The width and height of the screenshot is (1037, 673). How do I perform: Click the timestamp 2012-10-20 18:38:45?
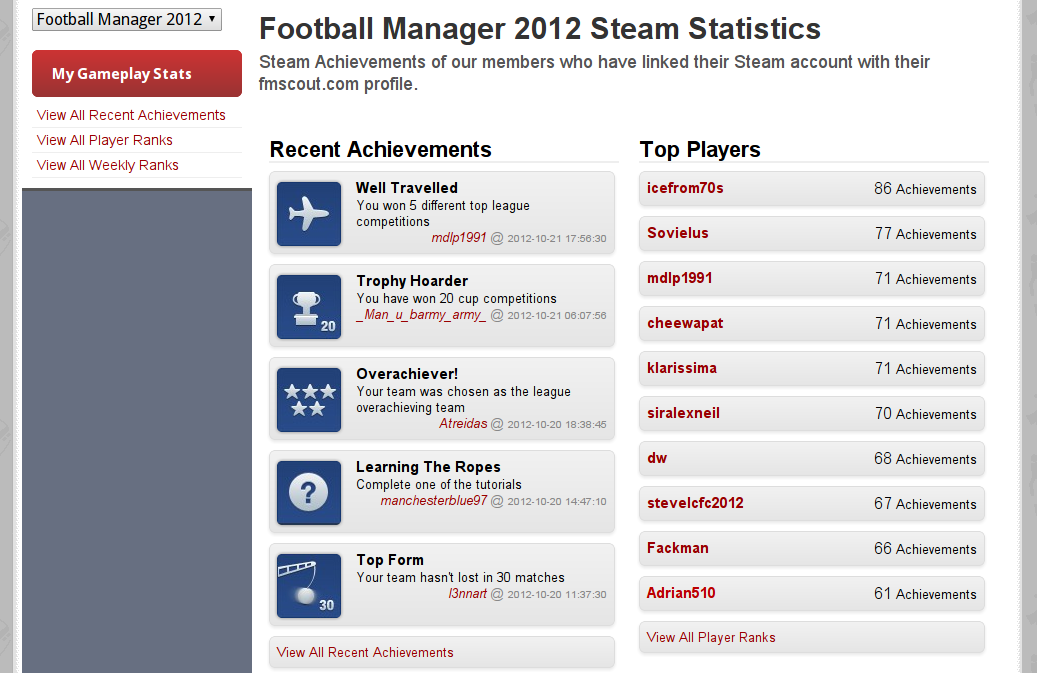pos(557,424)
